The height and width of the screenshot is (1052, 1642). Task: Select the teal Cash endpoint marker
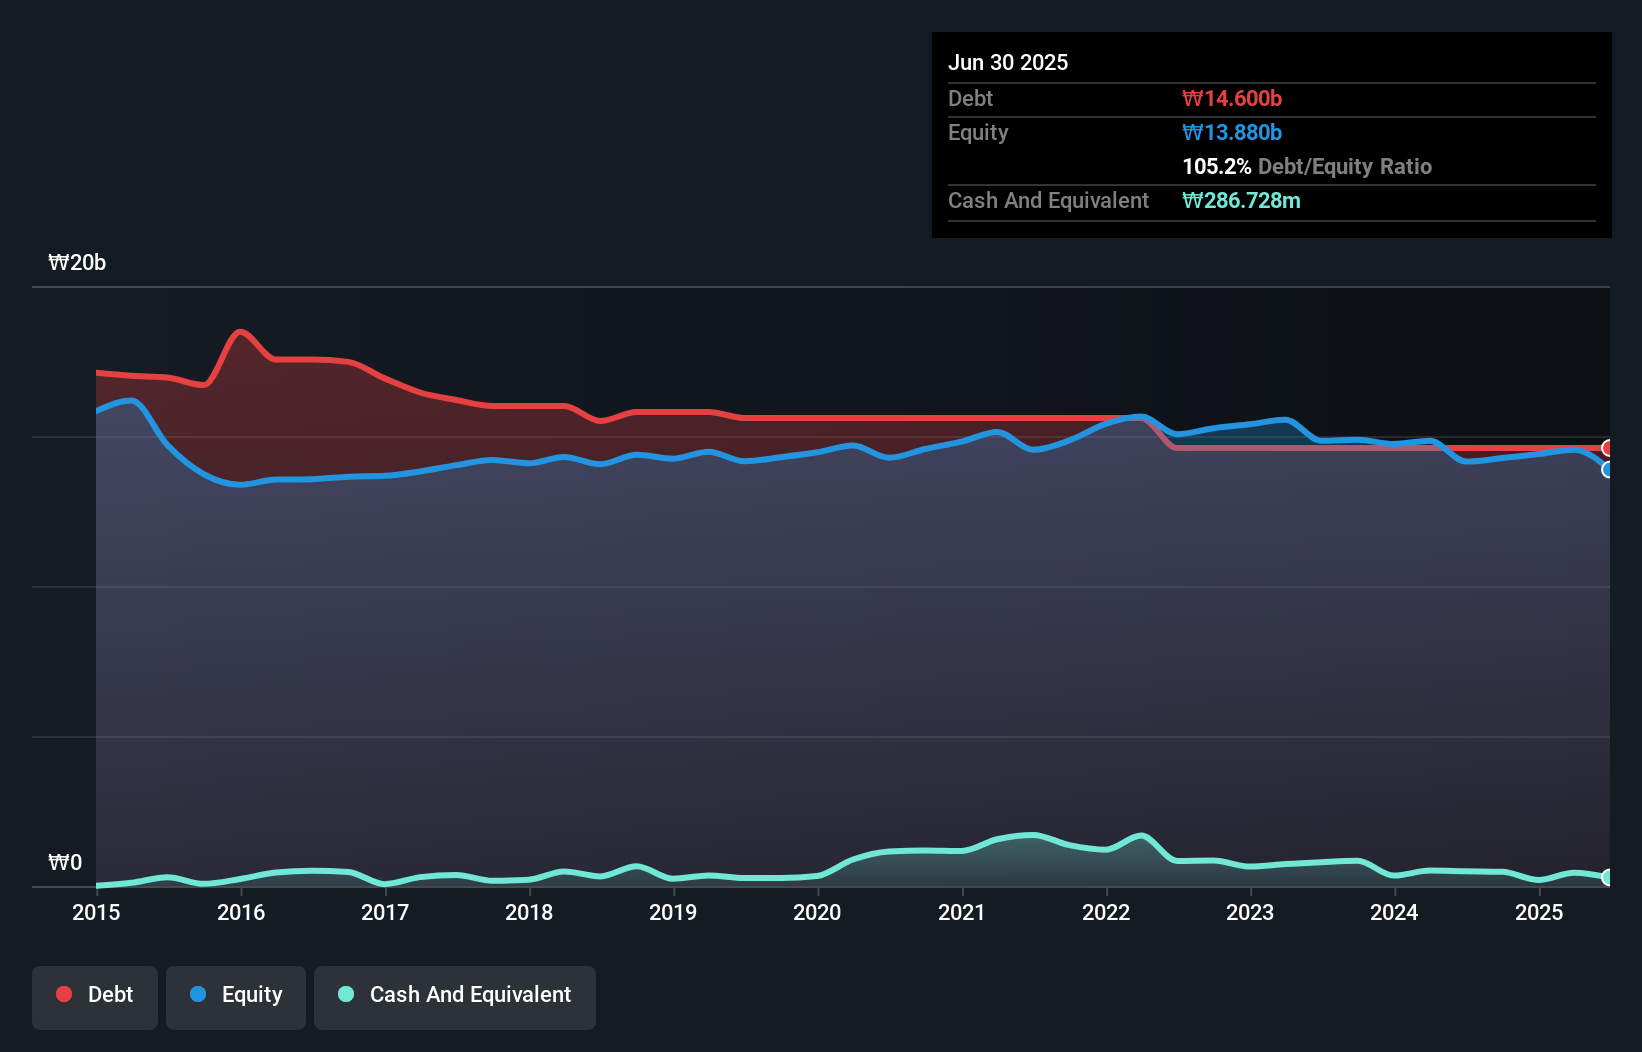click(x=1608, y=877)
